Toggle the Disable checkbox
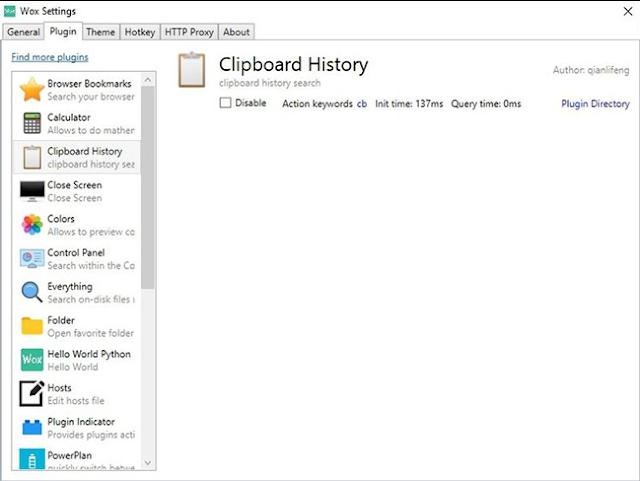 pos(225,102)
